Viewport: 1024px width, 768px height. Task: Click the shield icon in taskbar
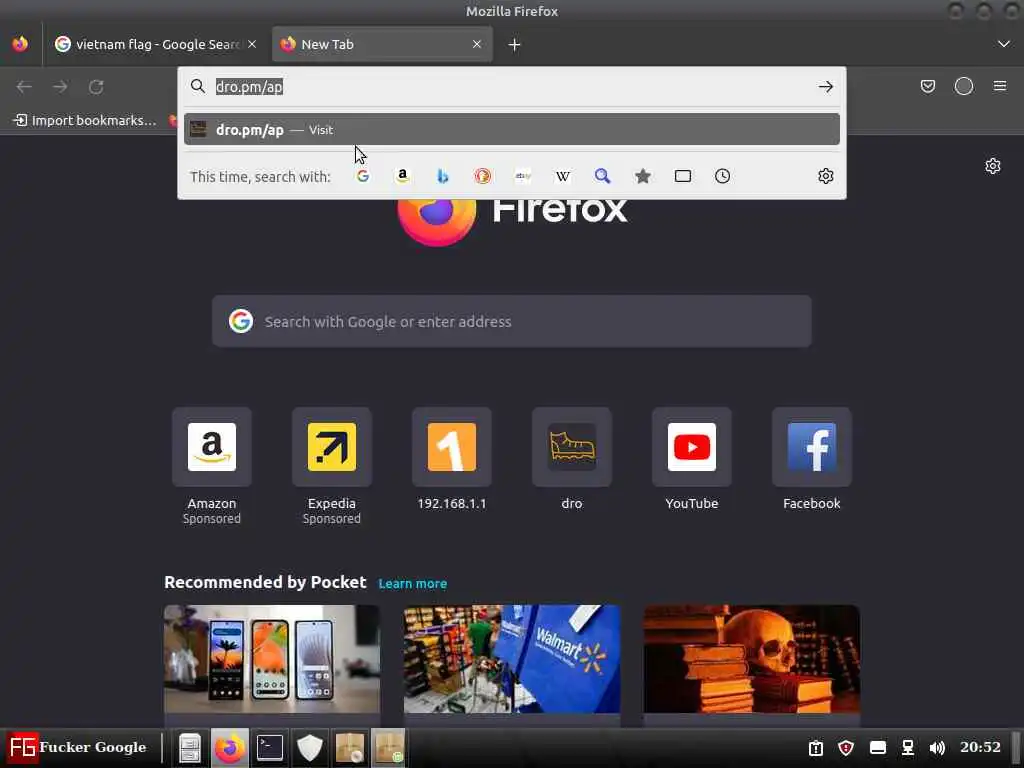click(x=310, y=748)
